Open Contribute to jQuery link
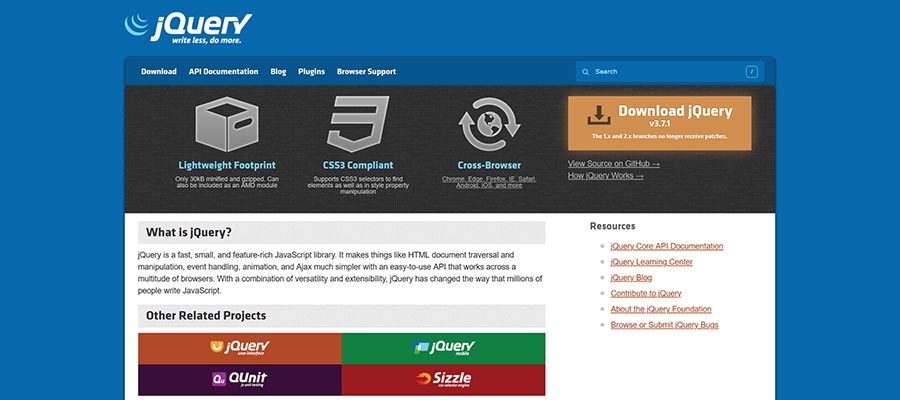The image size is (900, 400). click(x=646, y=293)
